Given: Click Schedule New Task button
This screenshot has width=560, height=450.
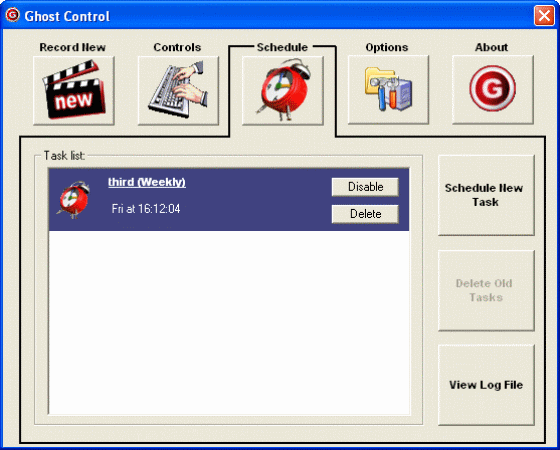Looking at the screenshot, I should pos(486,195).
